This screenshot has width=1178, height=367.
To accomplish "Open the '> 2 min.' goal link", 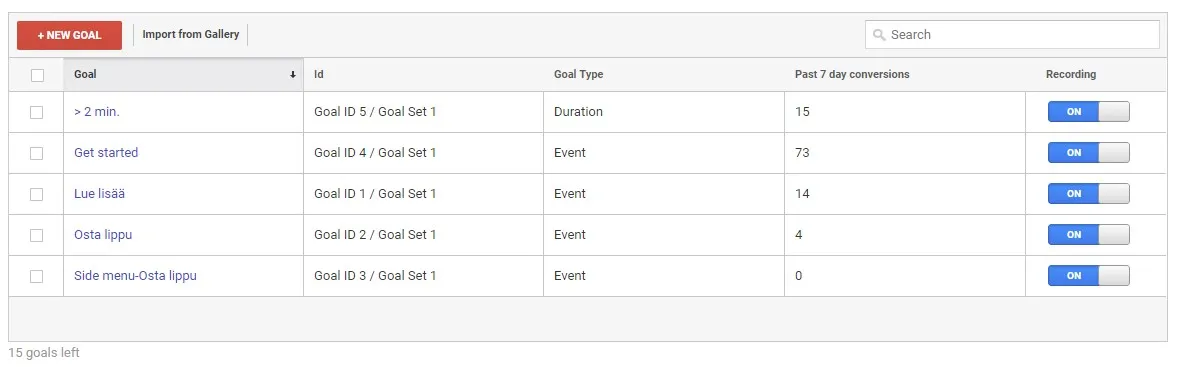I will [x=97, y=112].
